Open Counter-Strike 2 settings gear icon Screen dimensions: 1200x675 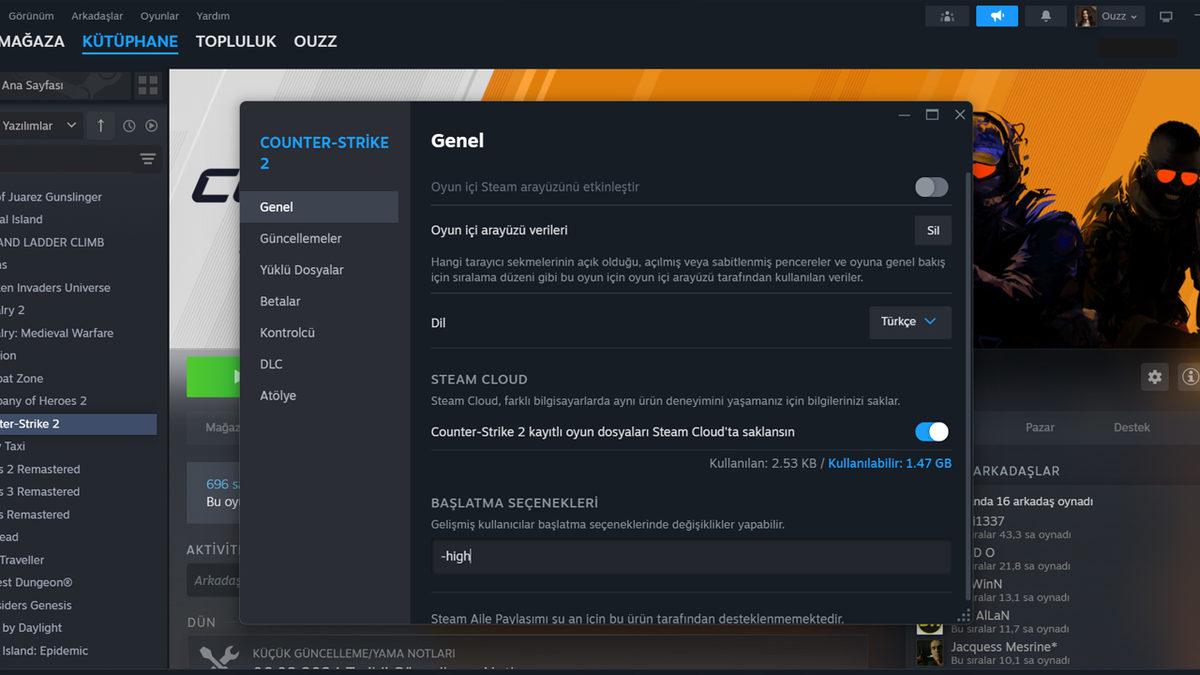coord(1154,377)
